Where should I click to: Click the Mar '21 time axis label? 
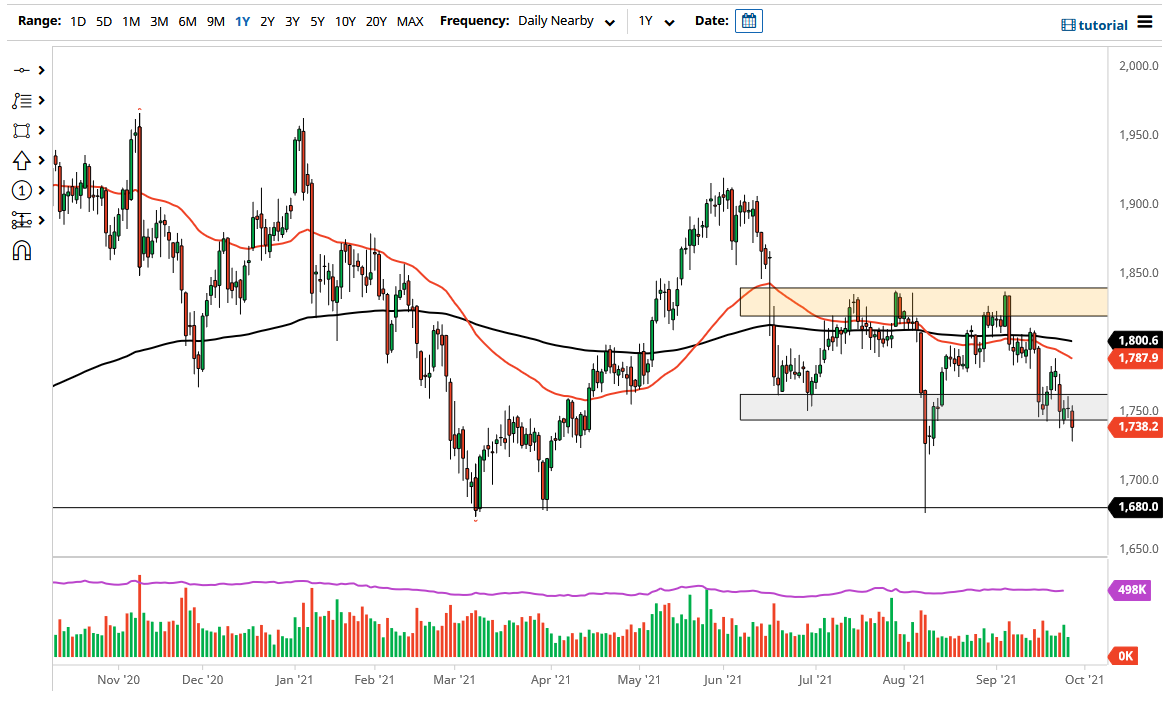coord(454,680)
